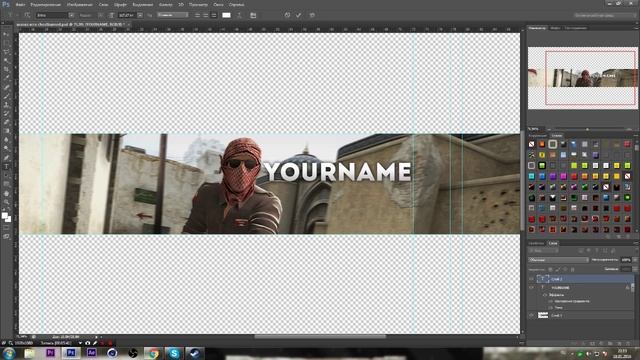640x360 pixels.
Task: Open the anti-aliasing method dropdown
Action: click(x=173, y=15)
